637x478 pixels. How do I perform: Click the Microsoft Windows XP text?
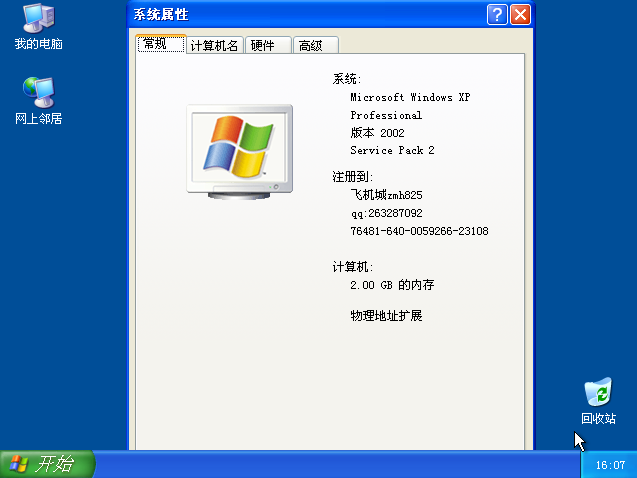tap(410, 97)
